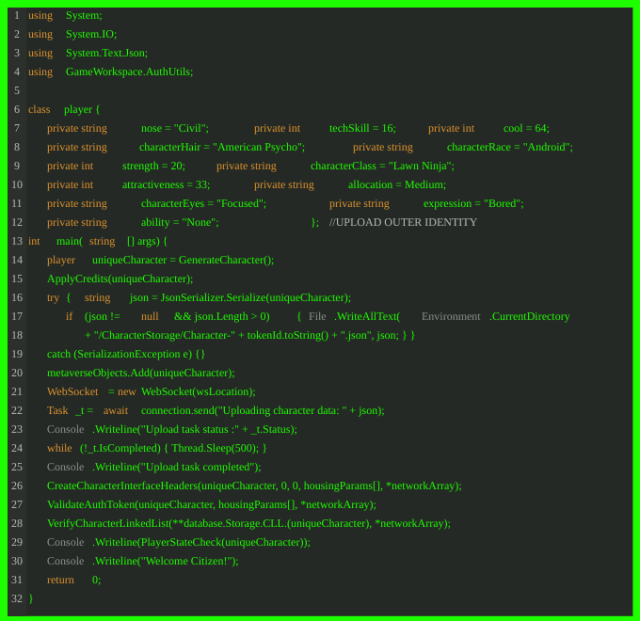Click nose = "Civil"; on line 7
This screenshot has height=621, width=640.
tap(175, 128)
